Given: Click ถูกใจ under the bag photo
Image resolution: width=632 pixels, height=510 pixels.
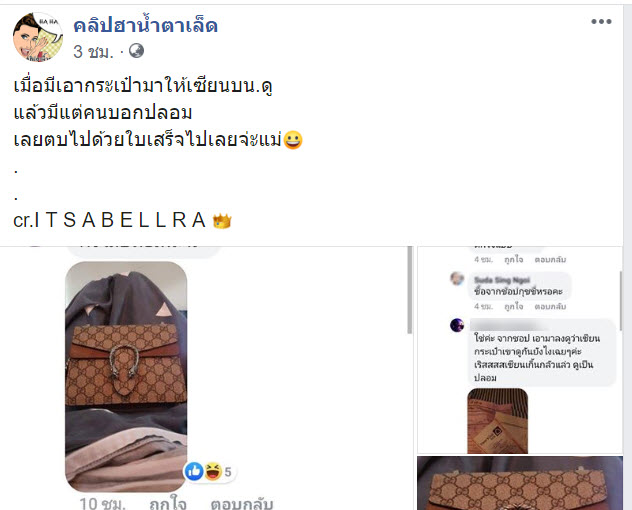Looking at the screenshot, I should pyautogui.click(x=168, y=504).
